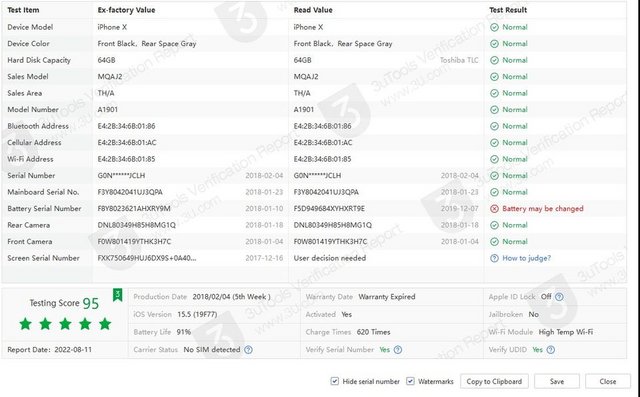
Task: Click the Normal check icon for Rear Camera
Action: [x=494, y=225]
